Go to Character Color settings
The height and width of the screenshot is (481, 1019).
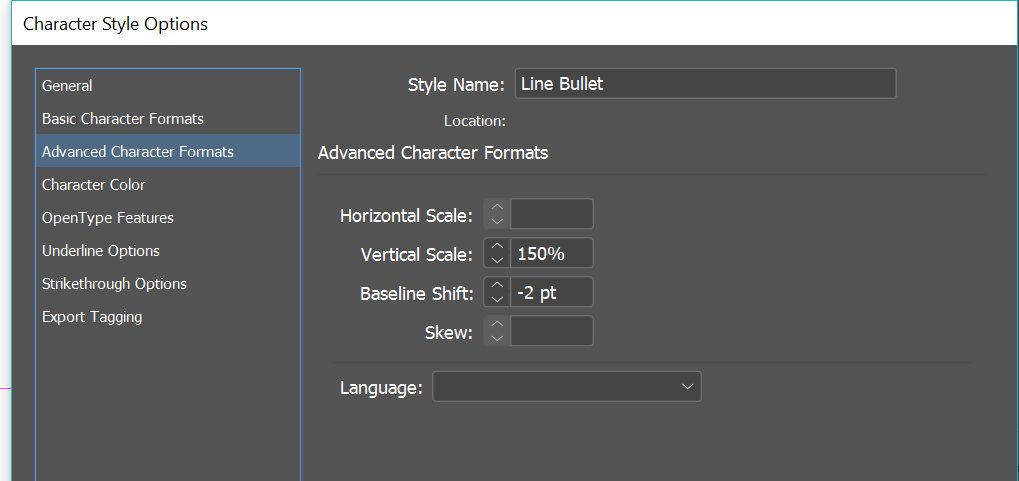click(93, 185)
